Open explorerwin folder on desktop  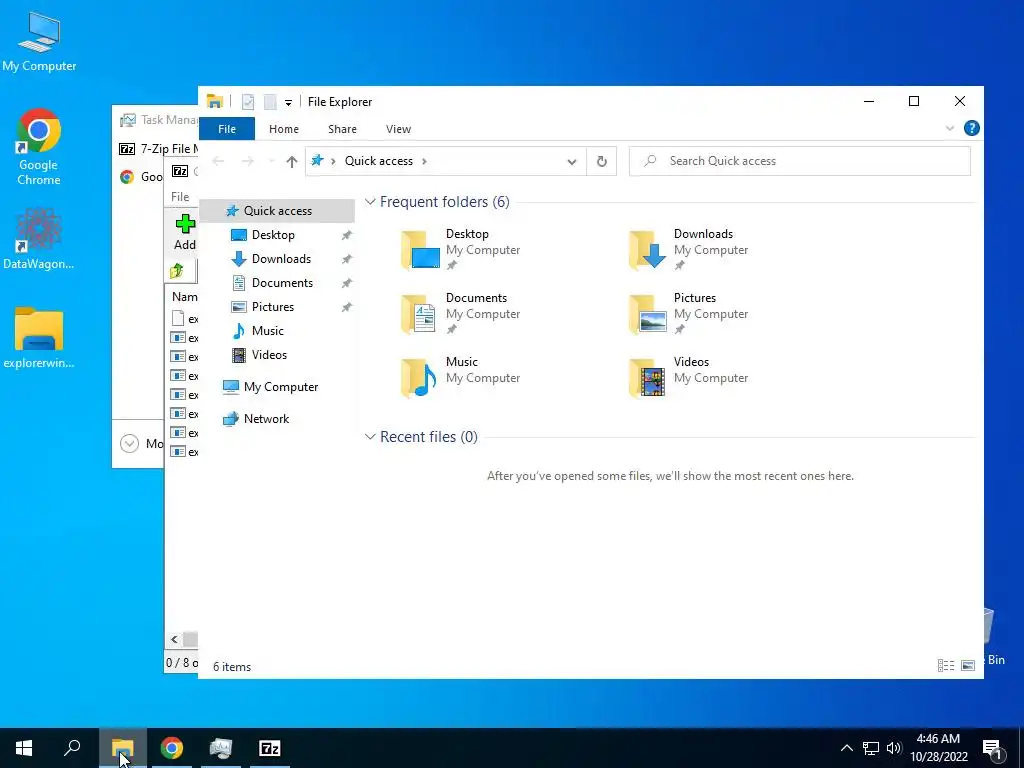[39, 338]
